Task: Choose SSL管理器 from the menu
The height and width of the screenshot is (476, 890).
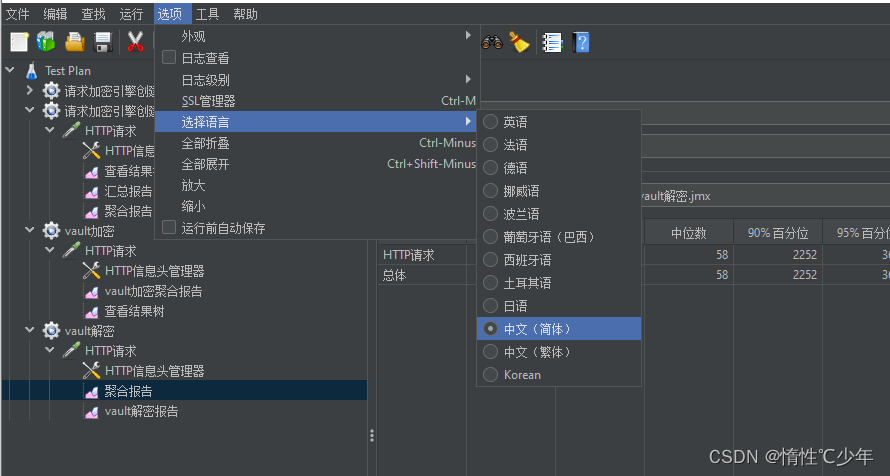Action: point(317,101)
